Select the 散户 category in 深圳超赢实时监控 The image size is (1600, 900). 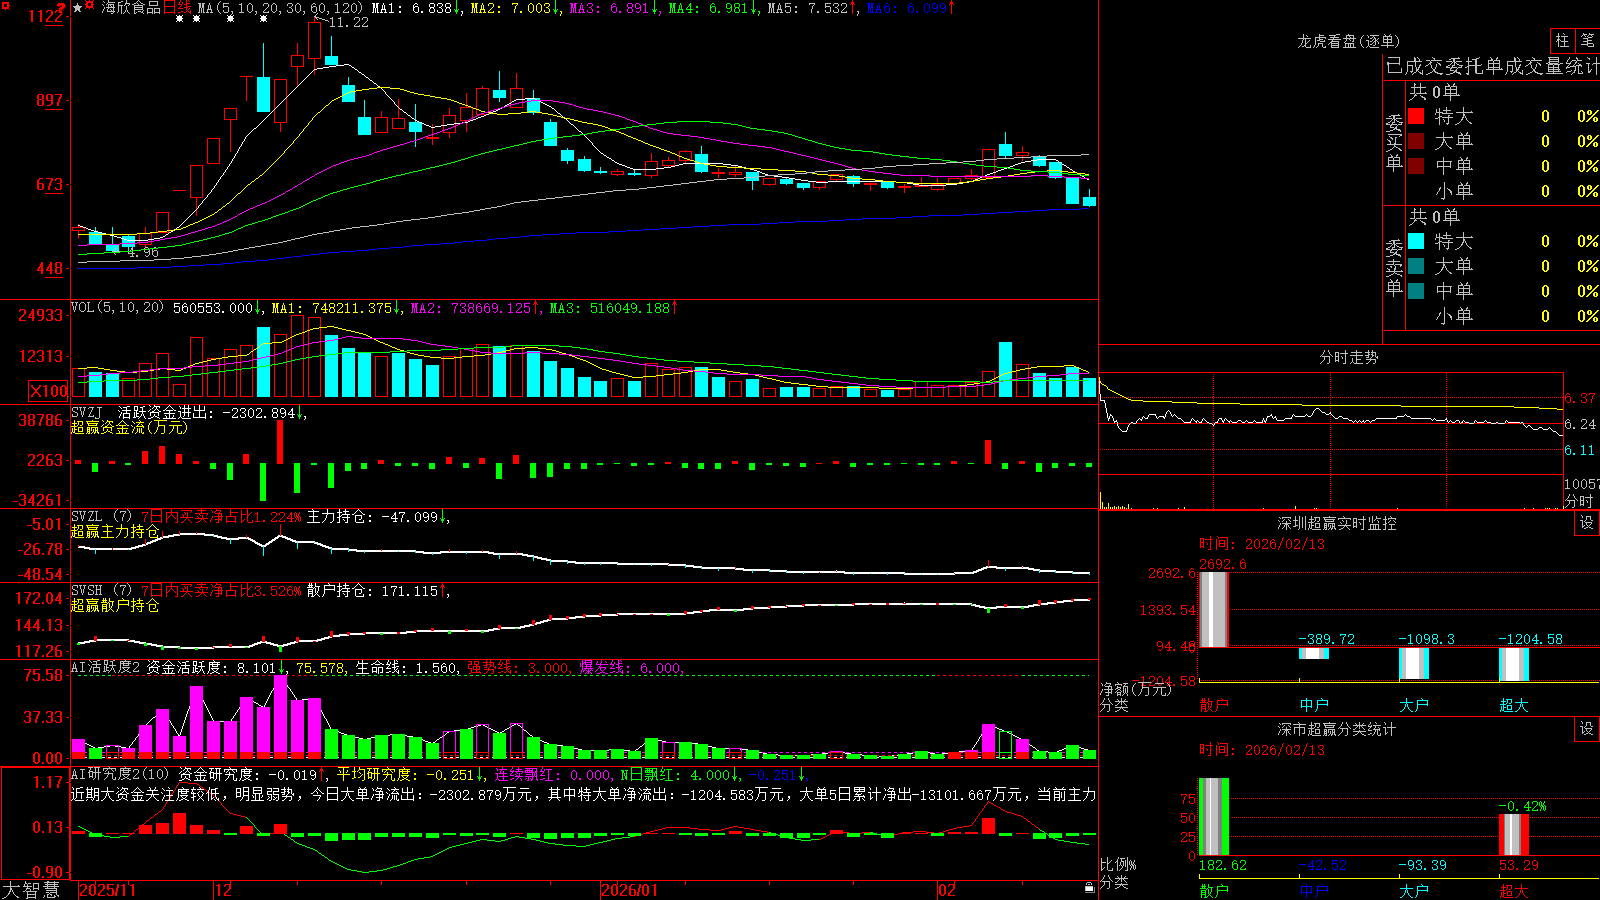click(x=1214, y=705)
